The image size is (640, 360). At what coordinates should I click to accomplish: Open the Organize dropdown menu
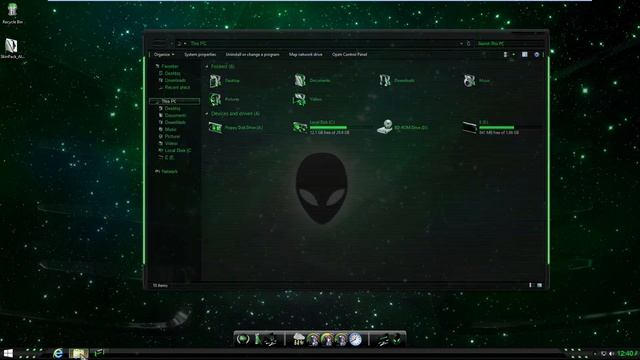pyautogui.click(x=164, y=54)
